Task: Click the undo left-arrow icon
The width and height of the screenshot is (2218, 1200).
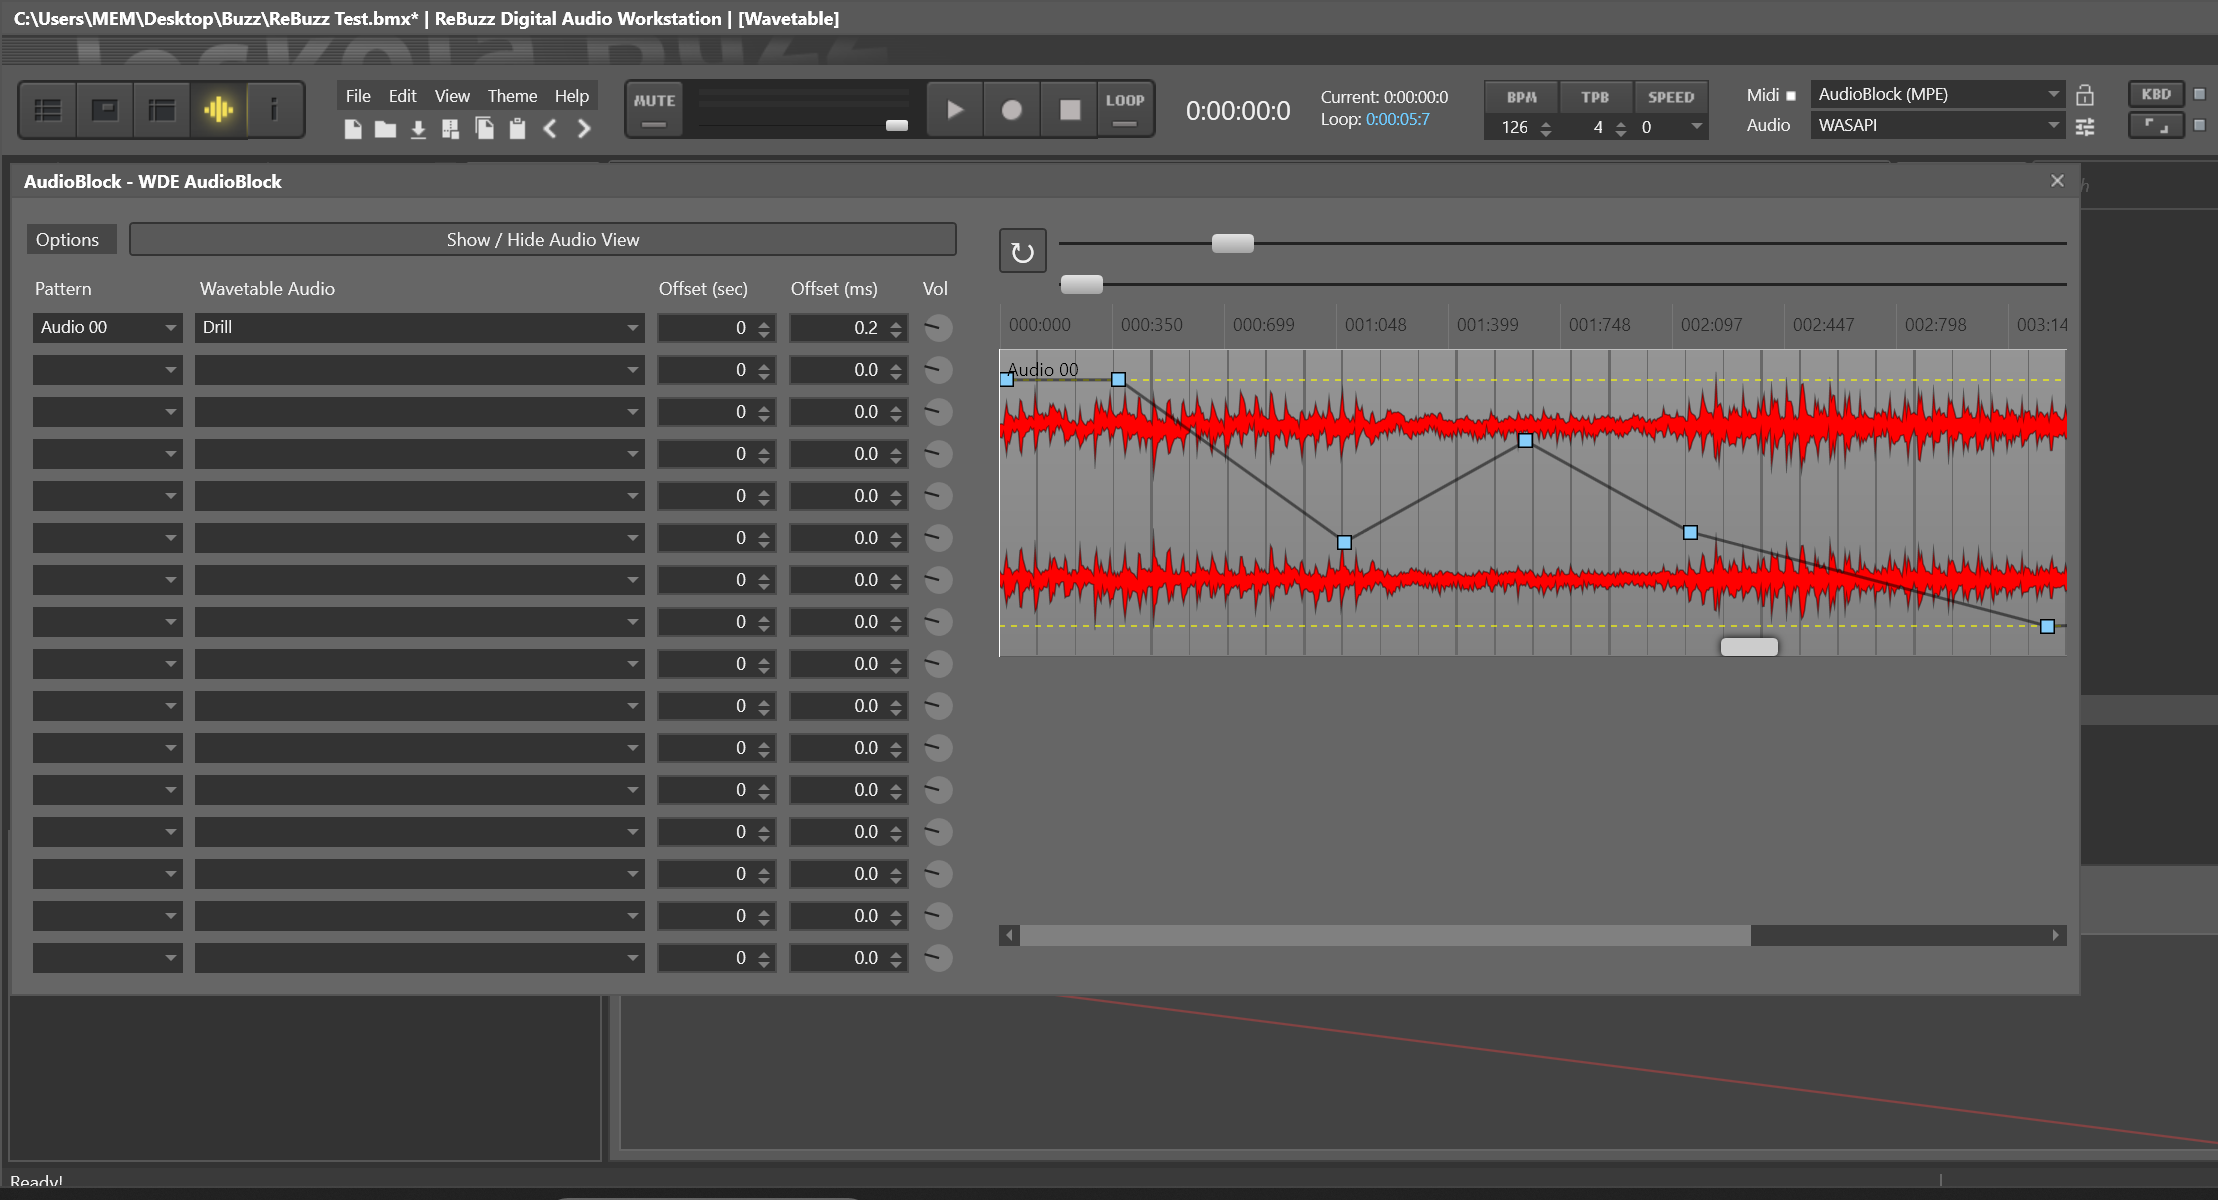Action: (x=550, y=129)
